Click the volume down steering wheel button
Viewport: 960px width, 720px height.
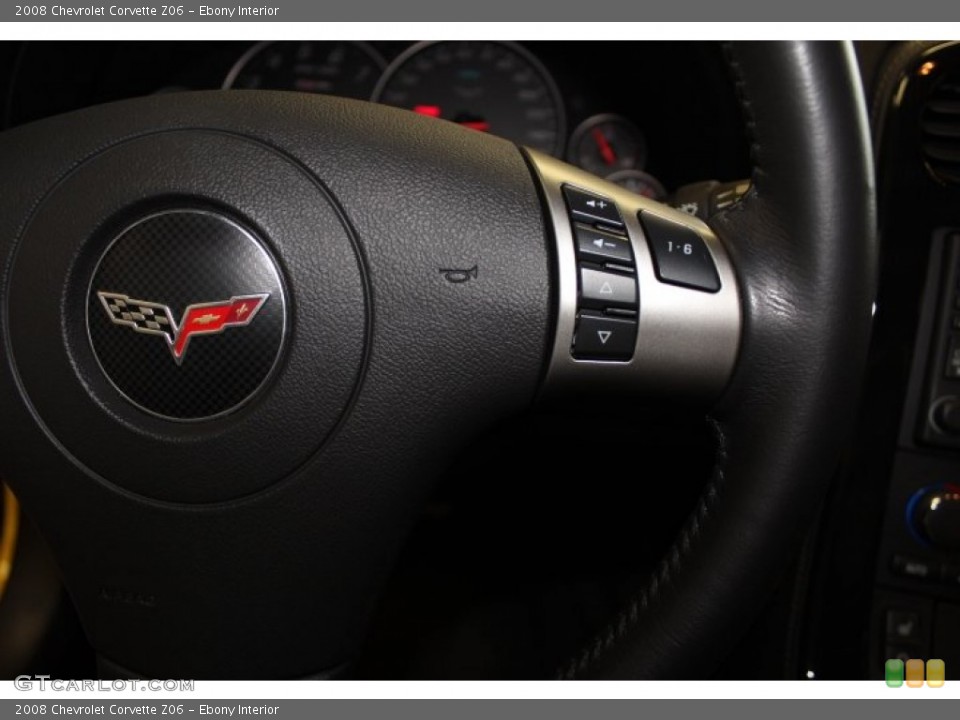[x=603, y=245]
